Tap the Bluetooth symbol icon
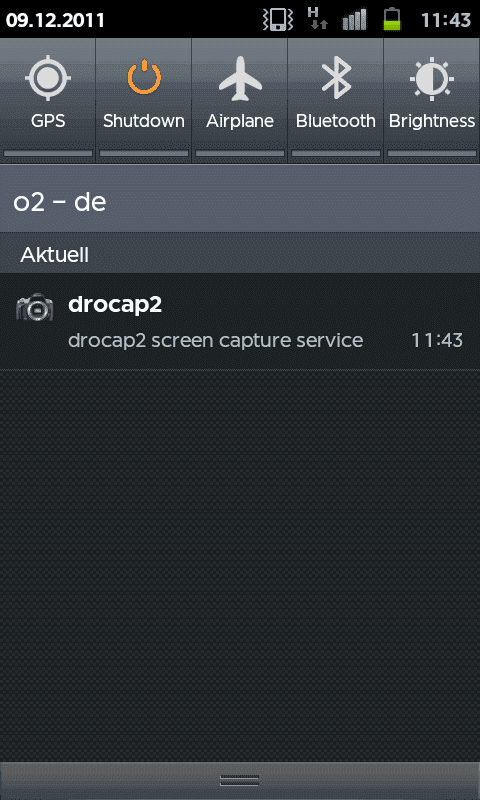The height and width of the screenshot is (800, 480). (x=336, y=78)
